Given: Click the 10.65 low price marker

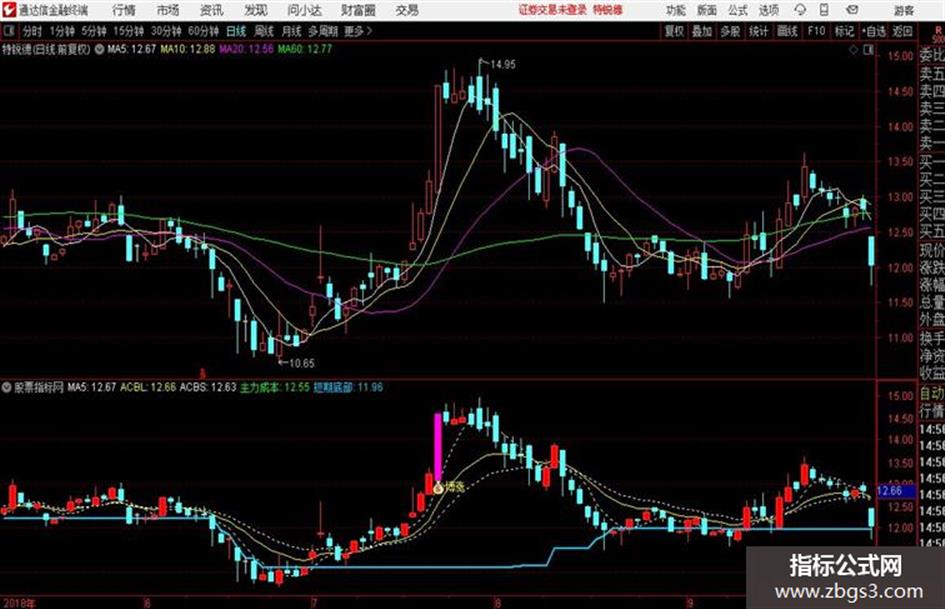Looking at the screenshot, I should tap(301, 363).
